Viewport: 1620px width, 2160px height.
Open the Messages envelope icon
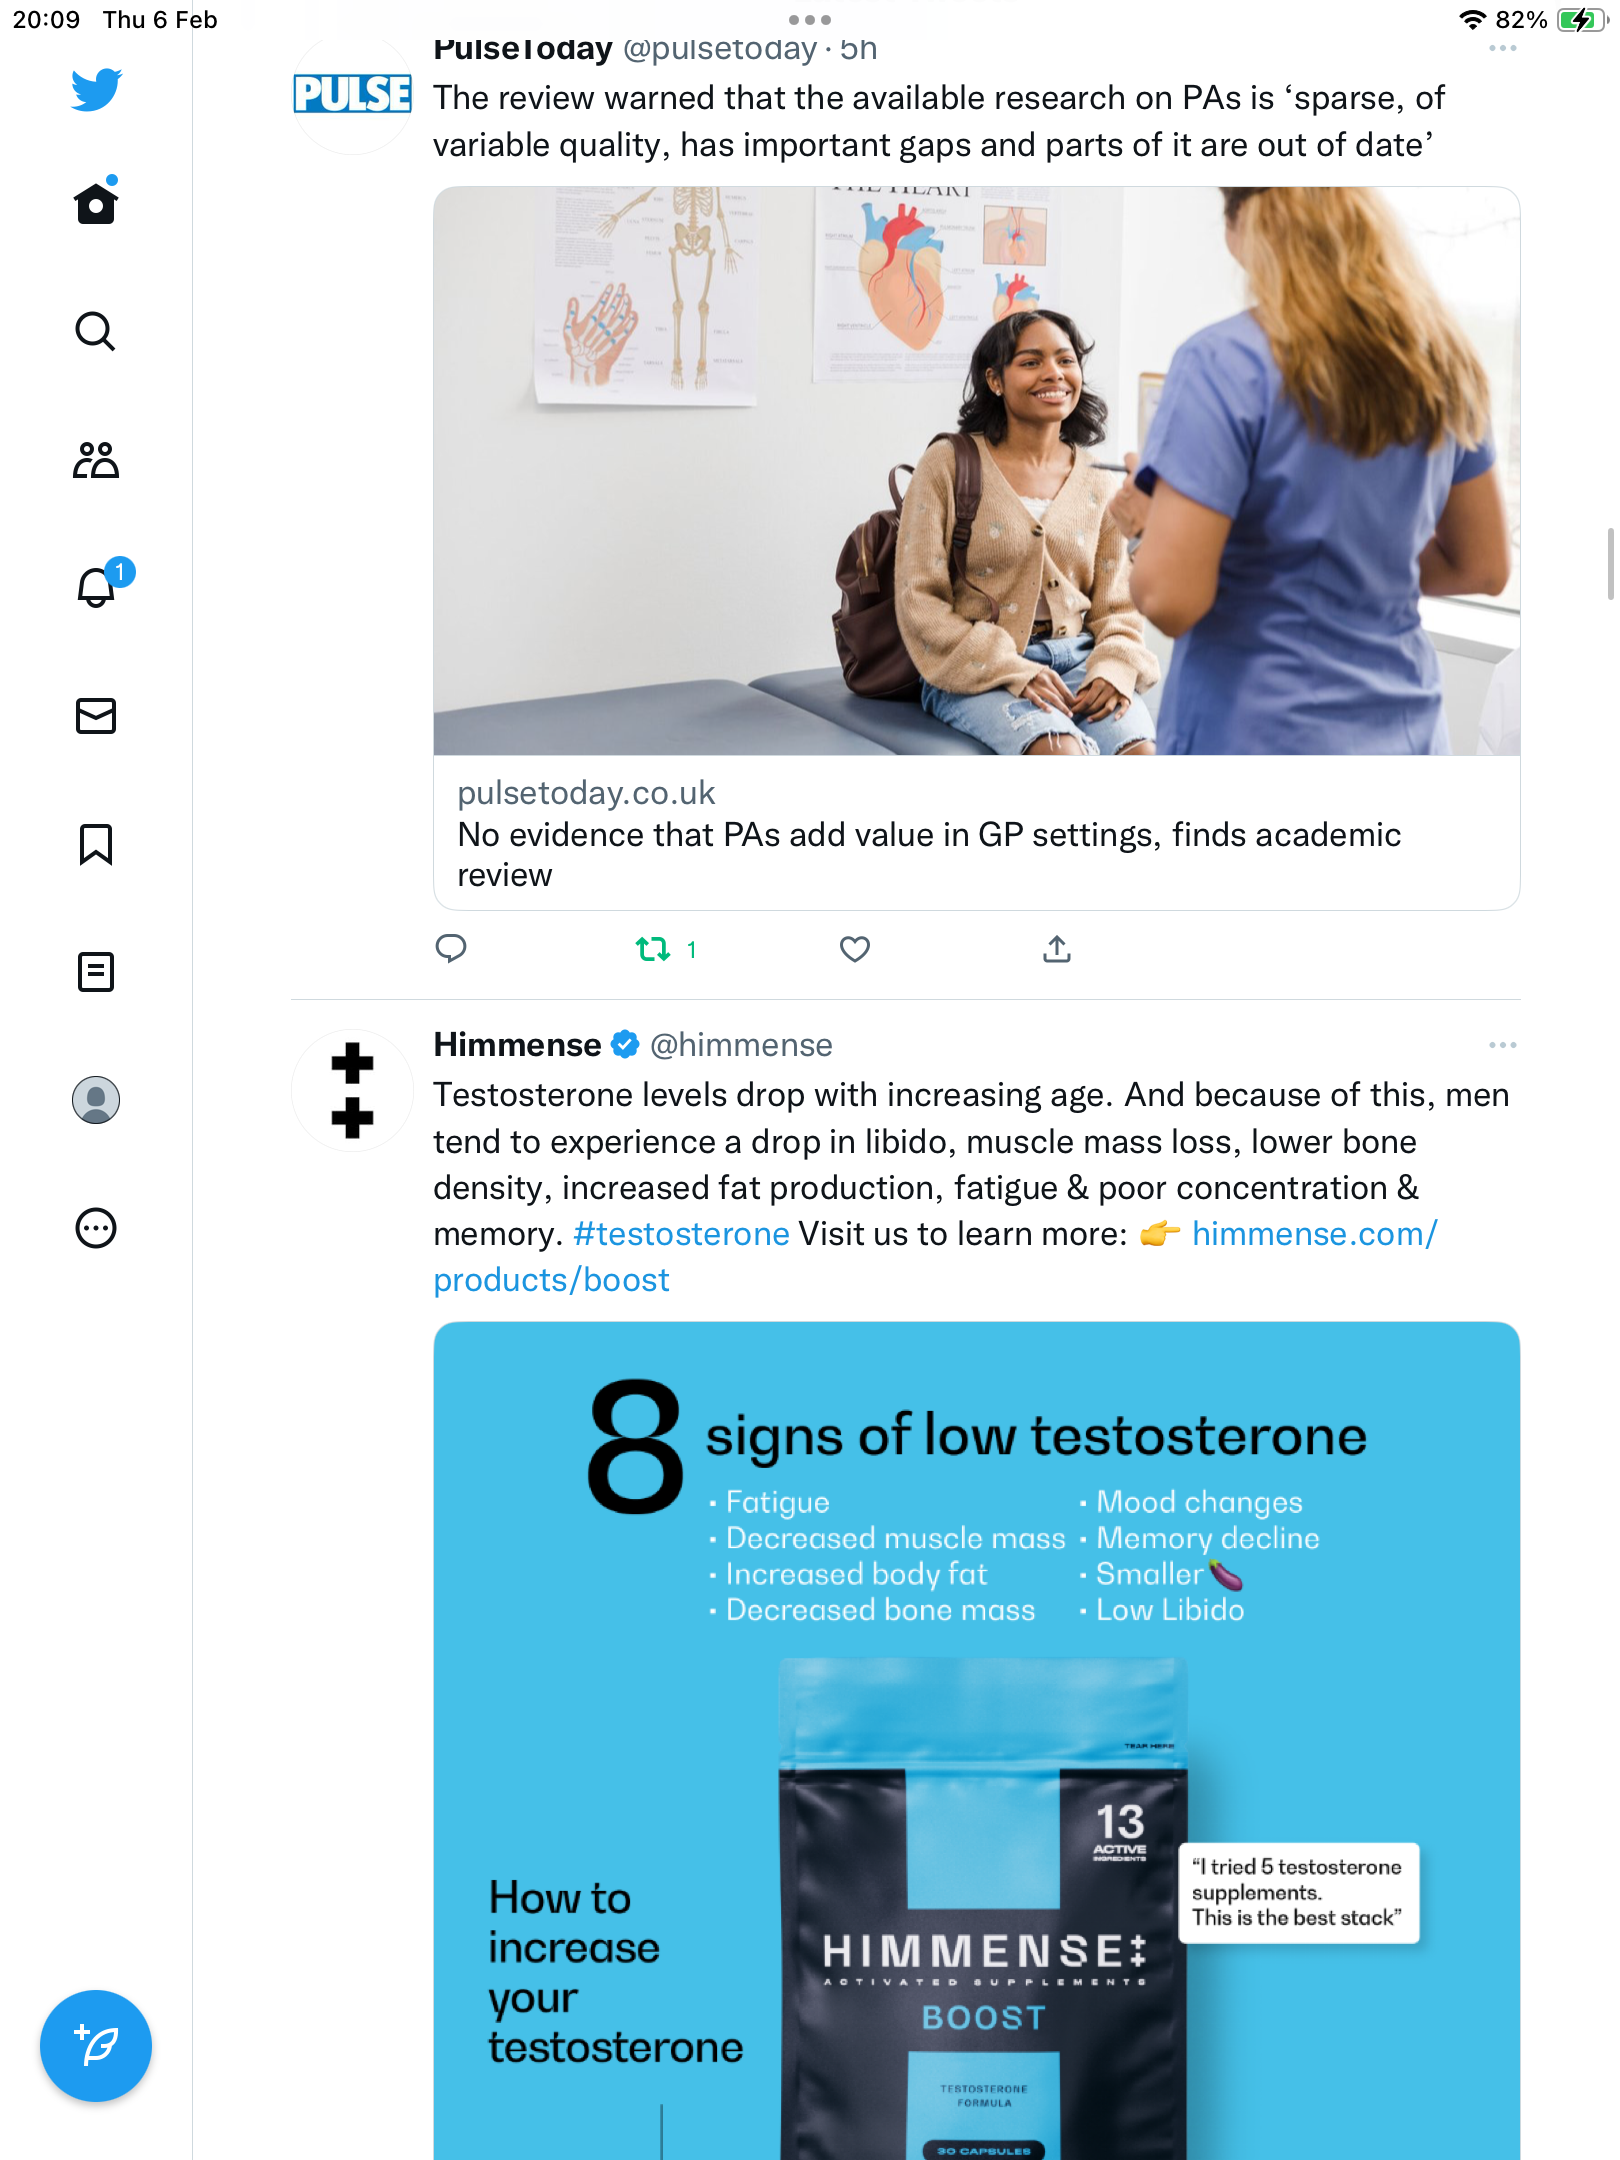(x=96, y=716)
